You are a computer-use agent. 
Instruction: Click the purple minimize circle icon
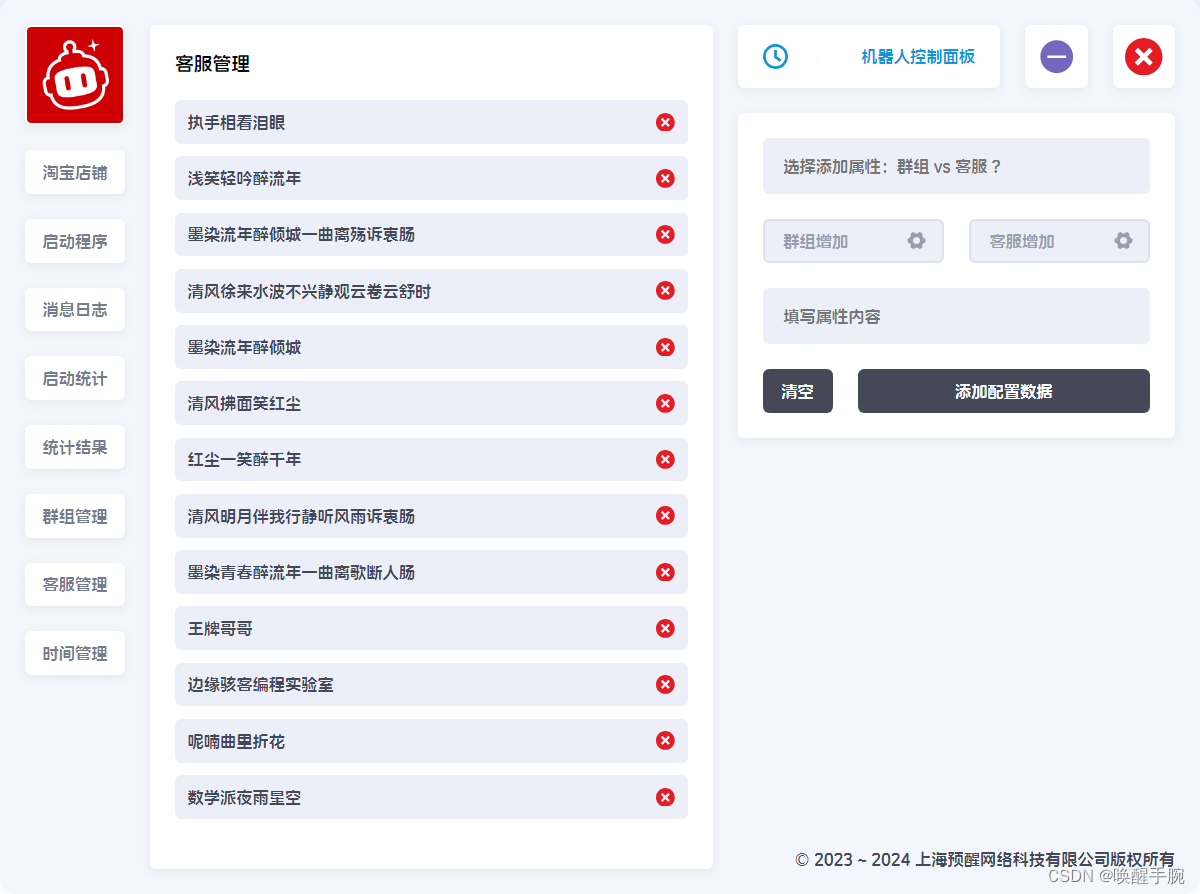[1056, 56]
